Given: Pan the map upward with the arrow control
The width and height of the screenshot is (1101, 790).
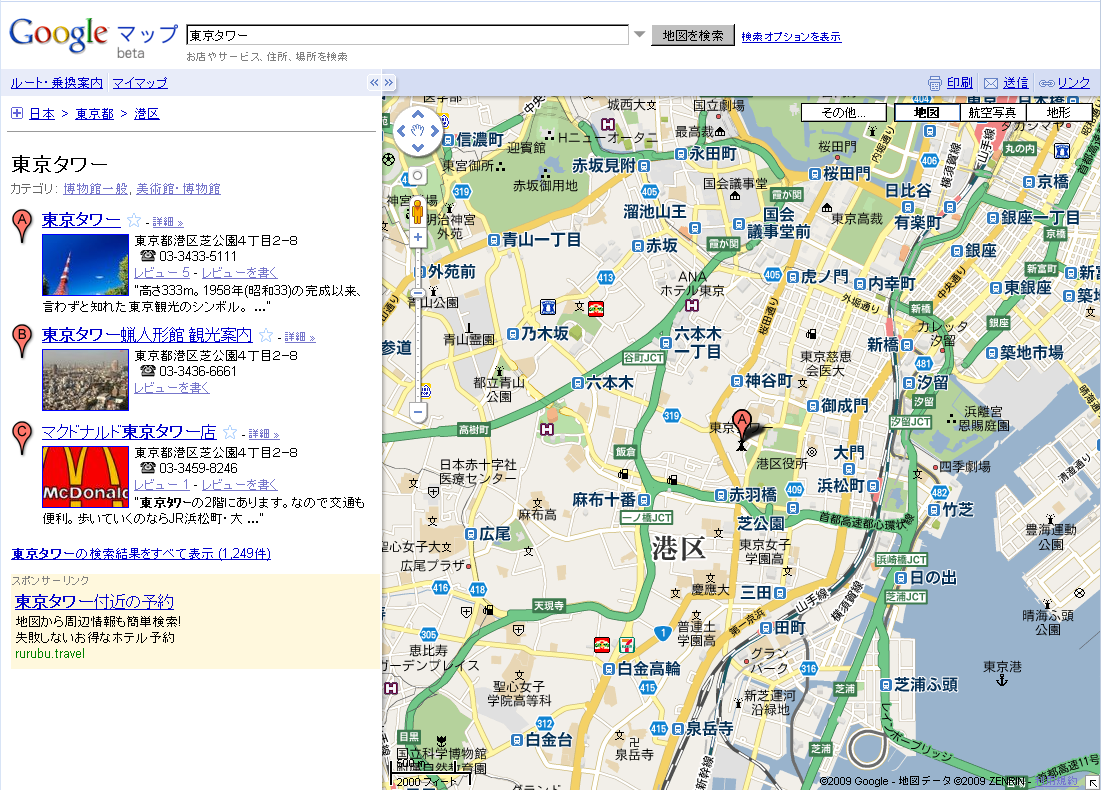Looking at the screenshot, I should click(x=418, y=114).
